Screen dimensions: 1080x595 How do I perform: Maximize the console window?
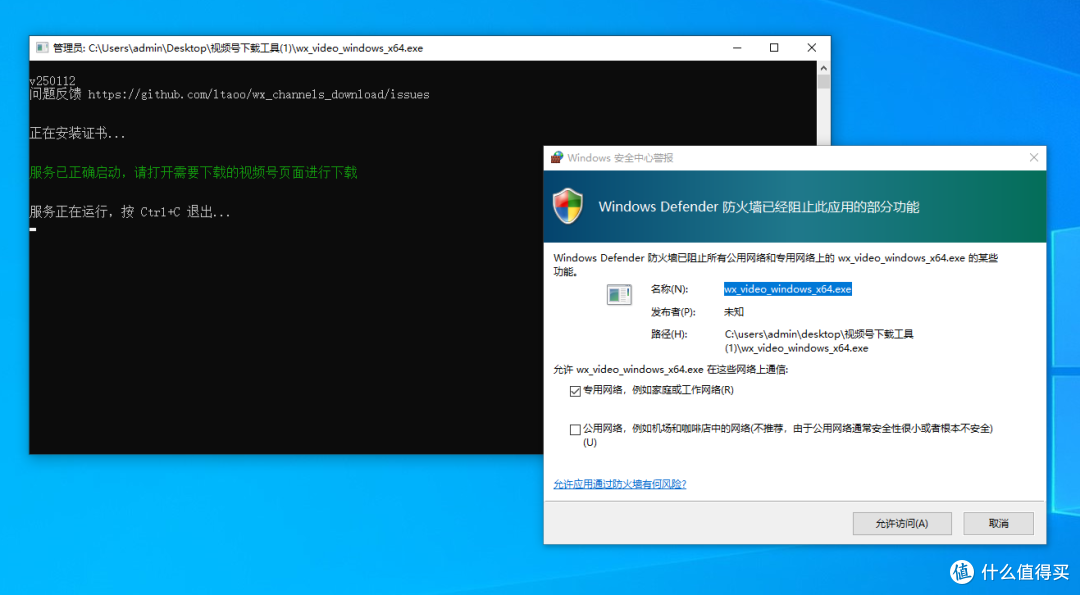point(774,48)
